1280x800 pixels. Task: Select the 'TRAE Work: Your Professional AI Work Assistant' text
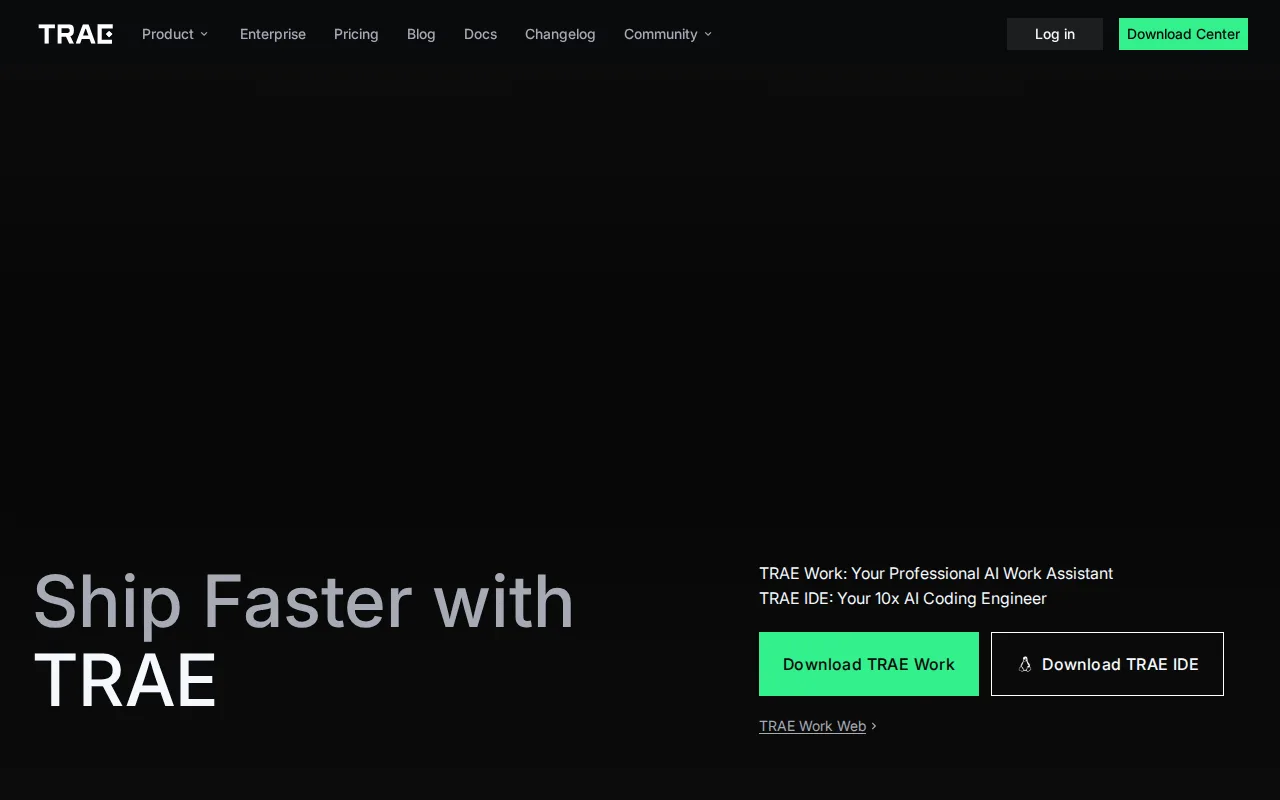click(936, 573)
